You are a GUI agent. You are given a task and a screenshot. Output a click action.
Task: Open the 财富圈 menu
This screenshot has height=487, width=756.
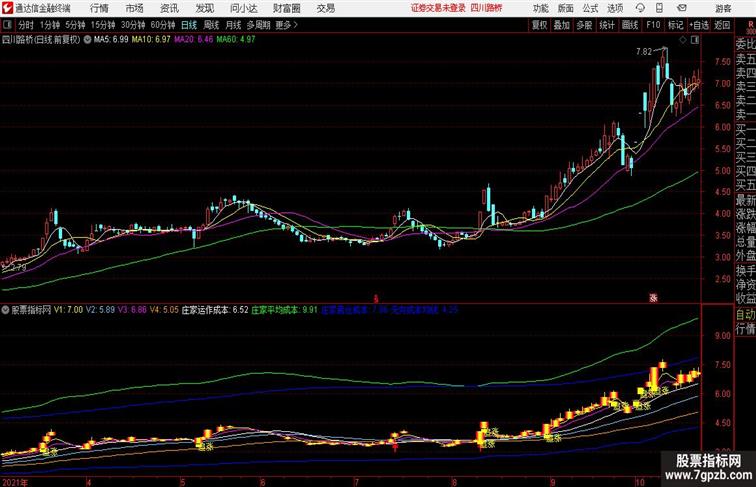click(x=286, y=8)
